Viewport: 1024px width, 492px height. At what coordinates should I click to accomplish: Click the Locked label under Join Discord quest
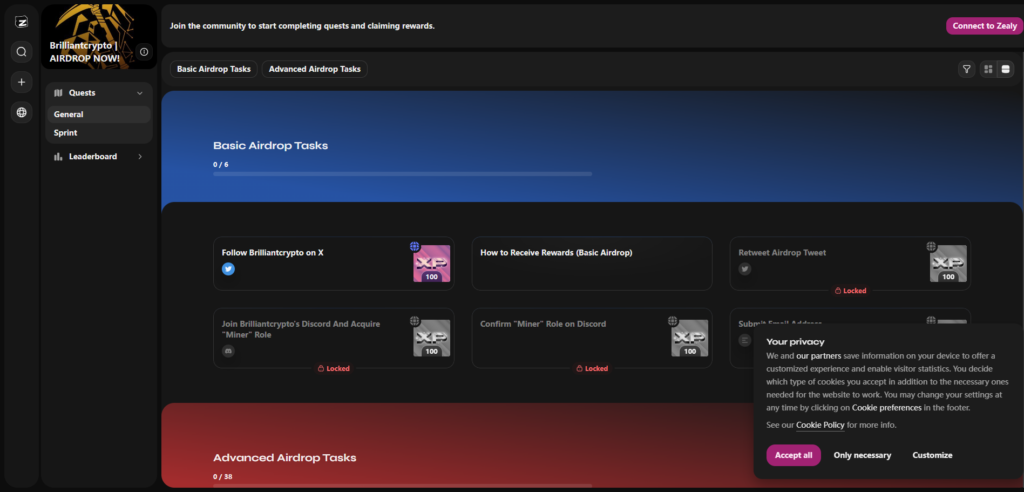[334, 369]
